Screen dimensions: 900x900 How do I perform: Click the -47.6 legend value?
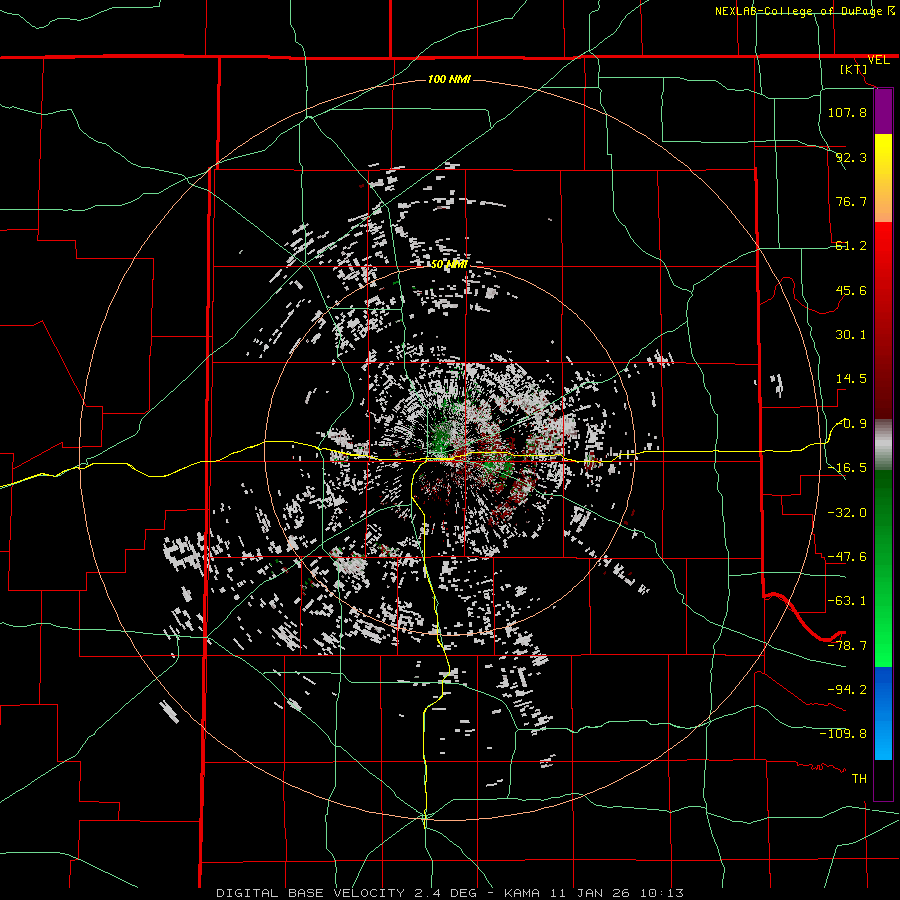coord(847,557)
